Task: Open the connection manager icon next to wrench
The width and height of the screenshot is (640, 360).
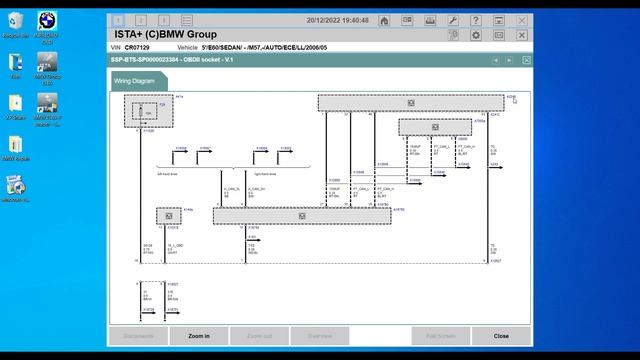Action: [430, 20]
